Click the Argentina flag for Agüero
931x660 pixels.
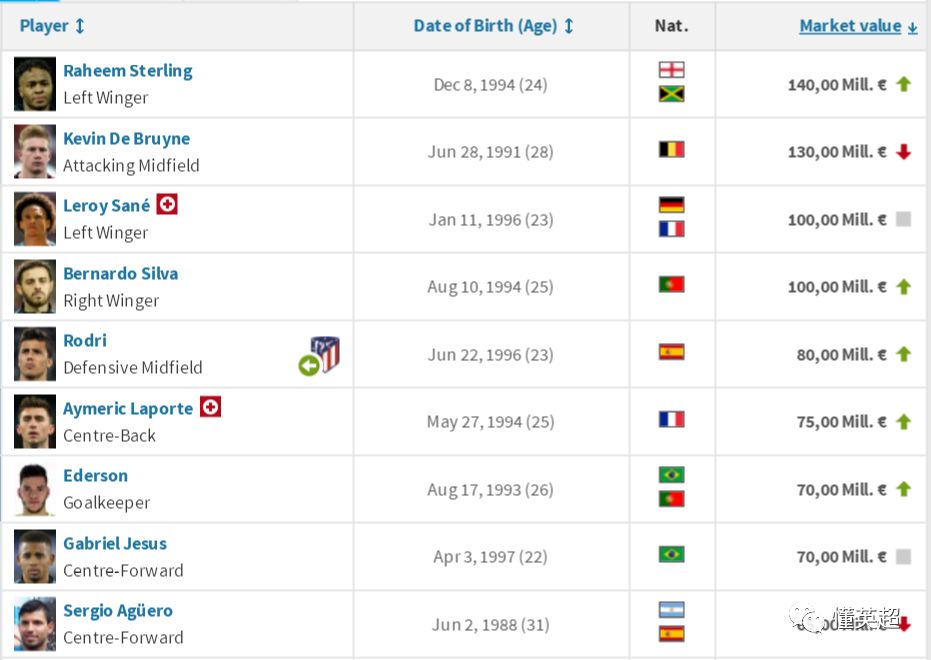(x=672, y=610)
